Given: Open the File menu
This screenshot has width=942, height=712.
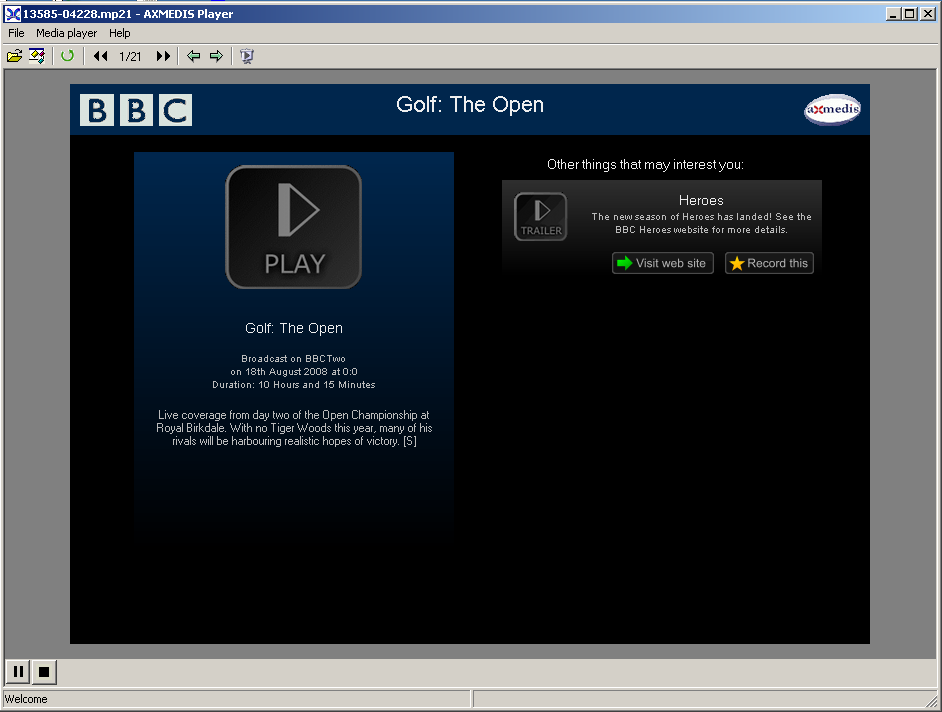Looking at the screenshot, I should pyautogui.click(x=16, y=33).
